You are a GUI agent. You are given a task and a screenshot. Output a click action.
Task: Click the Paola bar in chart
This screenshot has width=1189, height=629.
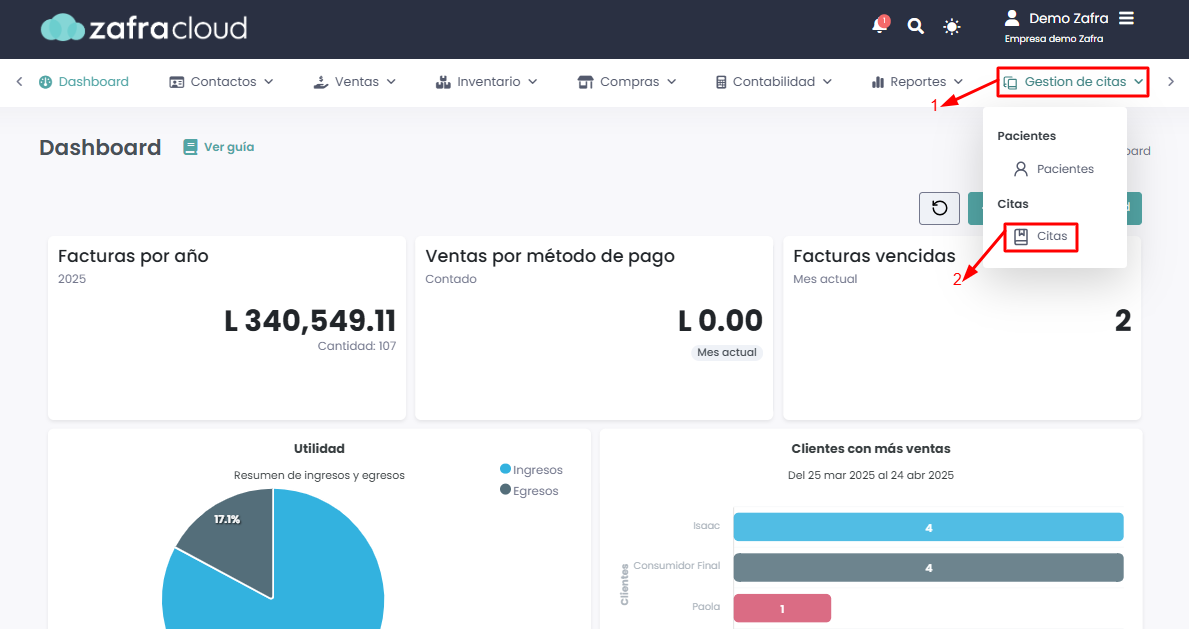782,609
